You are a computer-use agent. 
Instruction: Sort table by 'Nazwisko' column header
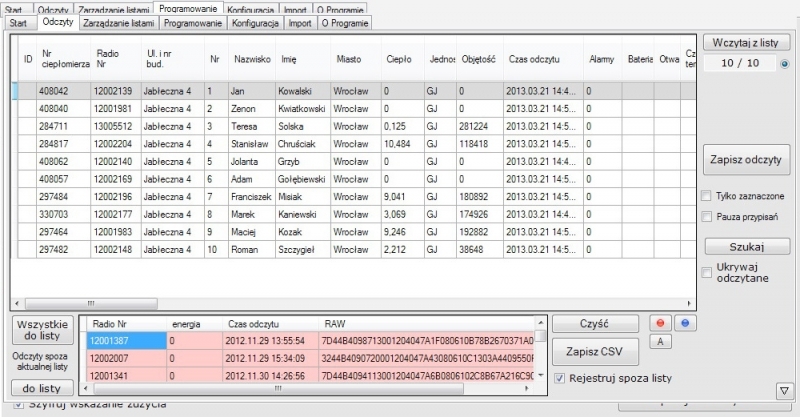(x=252, y=60)
